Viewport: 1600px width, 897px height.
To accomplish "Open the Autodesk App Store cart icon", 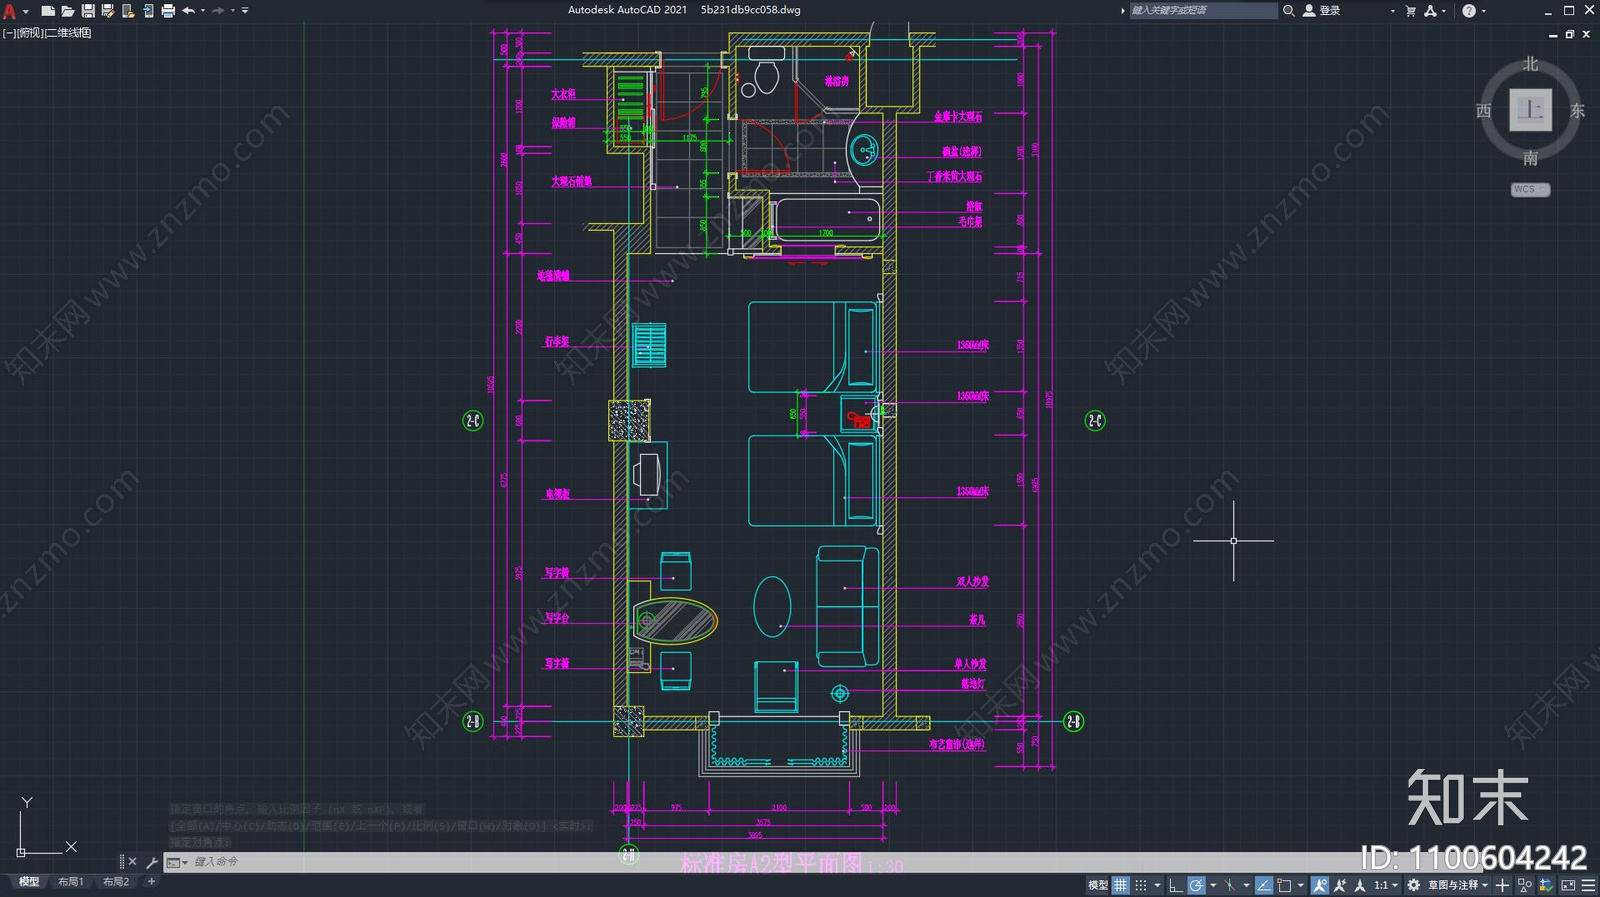I will click(x=1411, y=10).
